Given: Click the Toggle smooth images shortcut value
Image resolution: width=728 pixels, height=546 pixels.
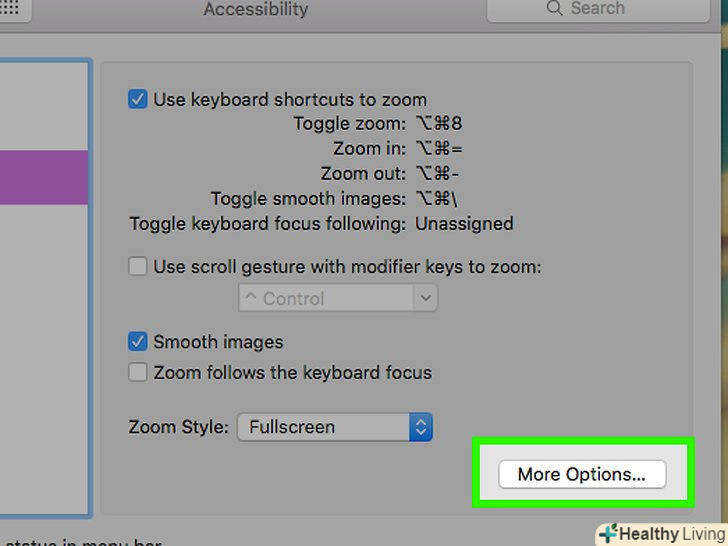Looking at the screenshot, I should point(439,198).
